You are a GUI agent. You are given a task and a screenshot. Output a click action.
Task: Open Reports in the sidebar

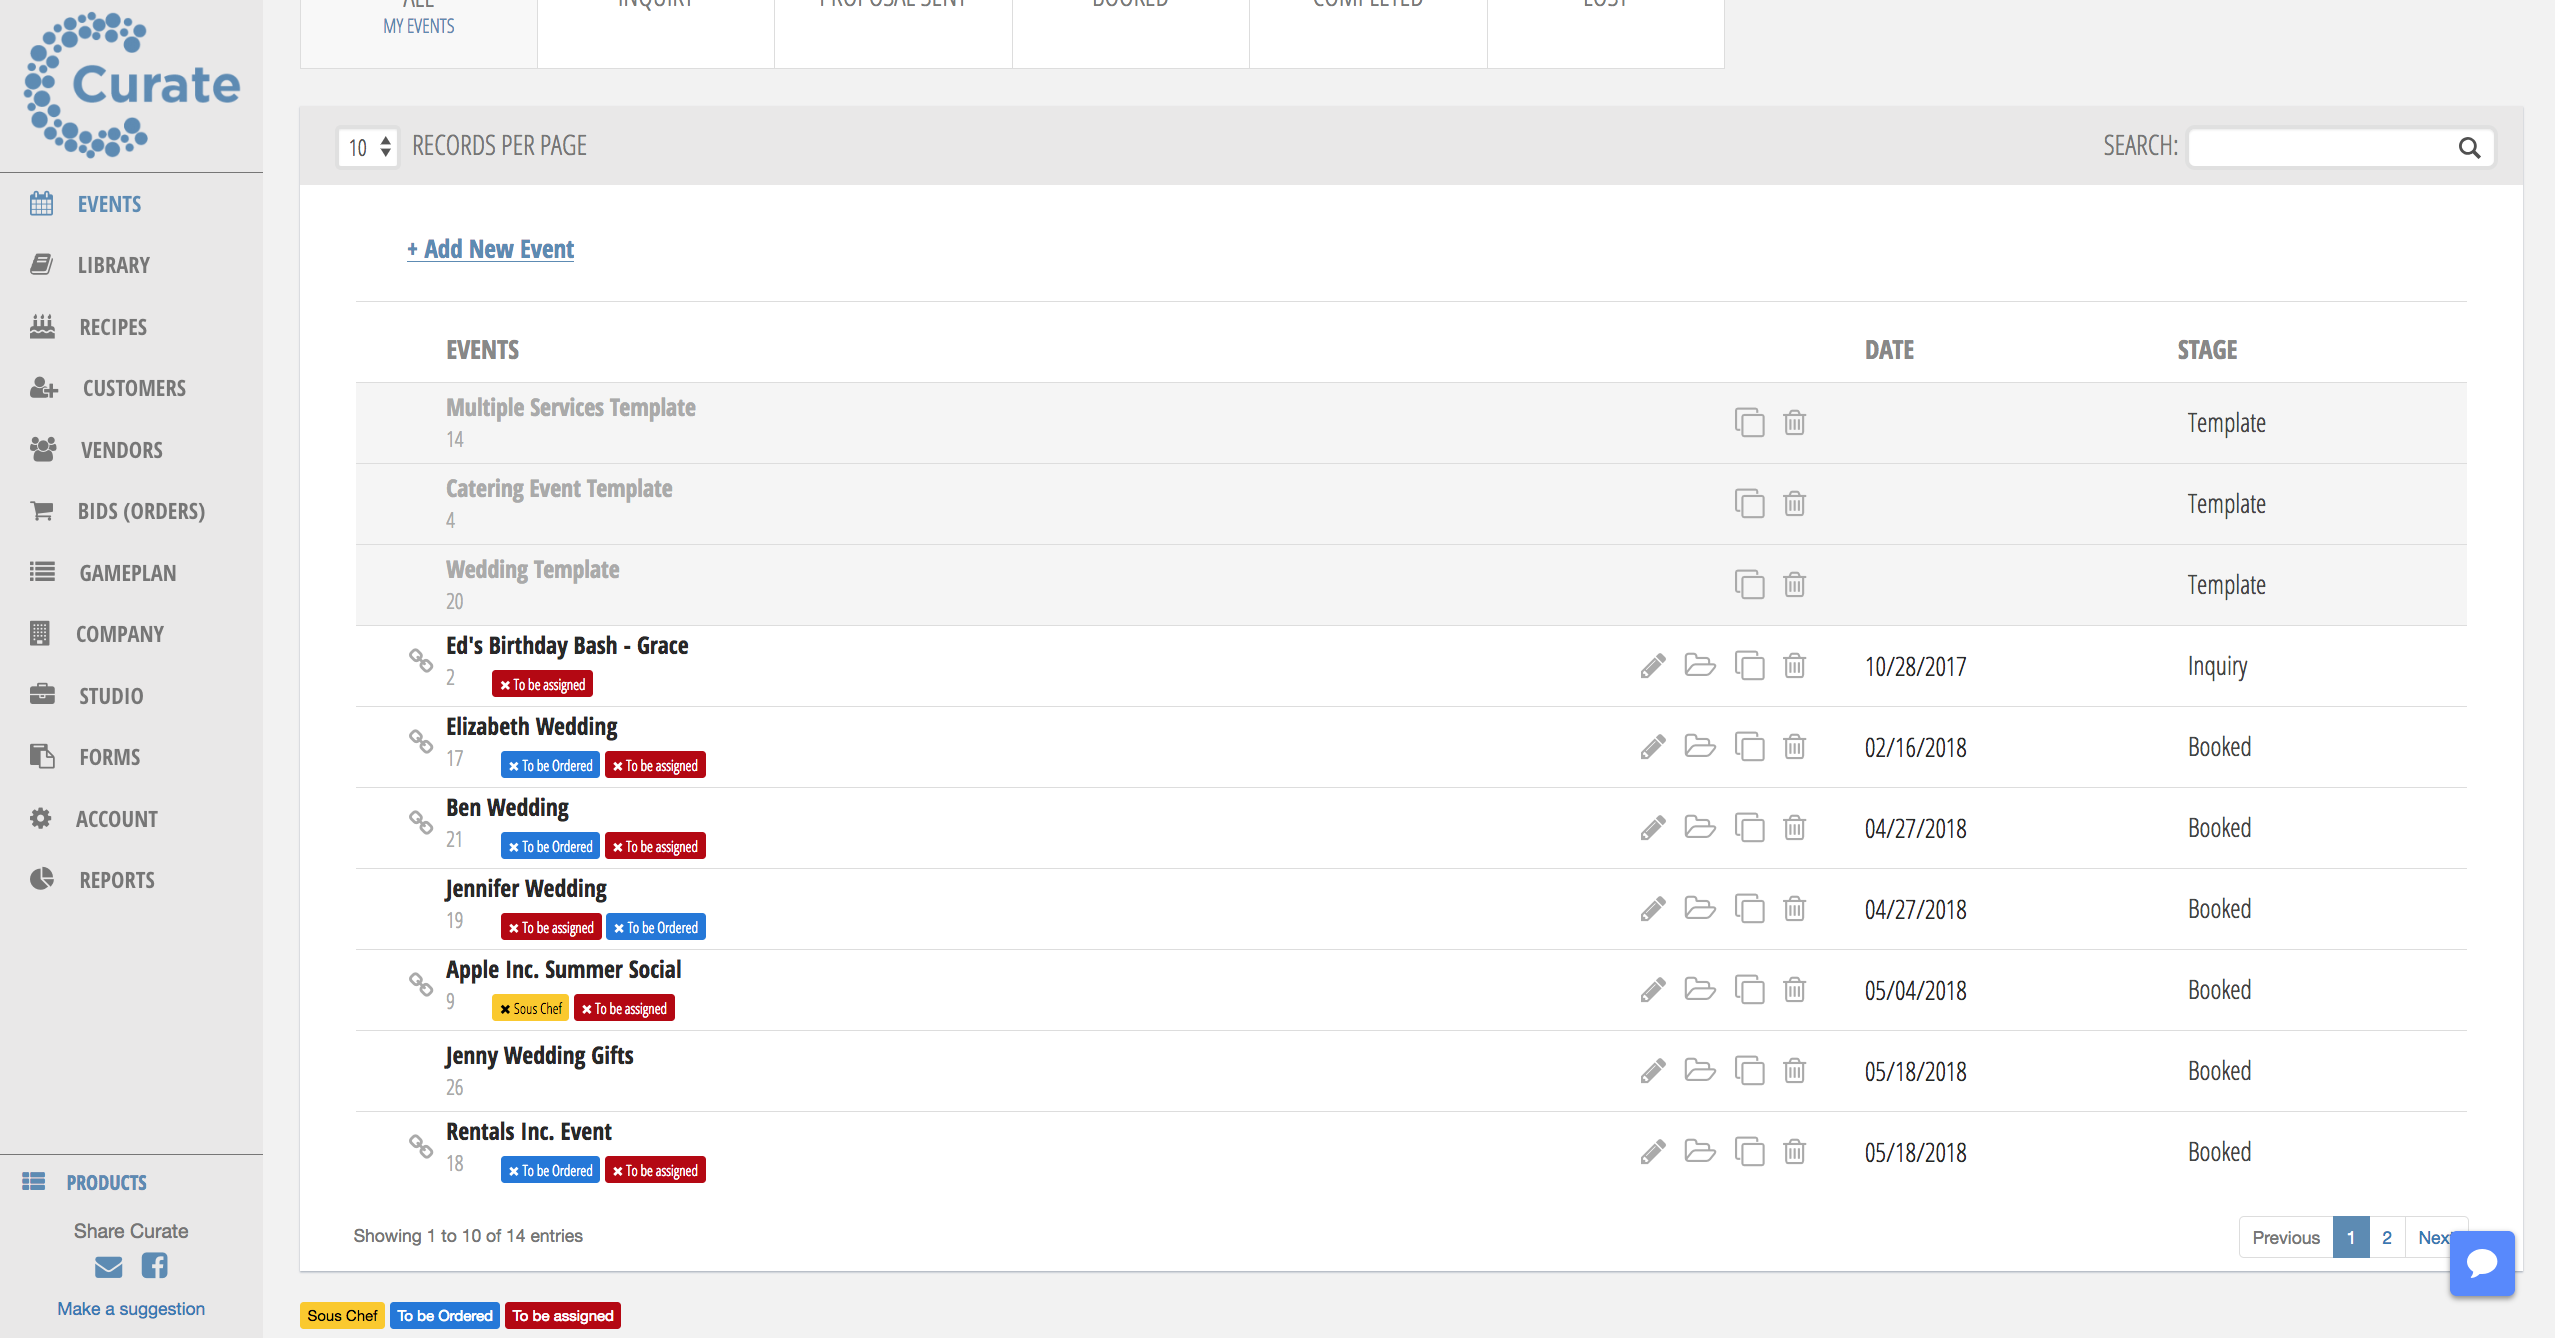[x=116, y=880]
